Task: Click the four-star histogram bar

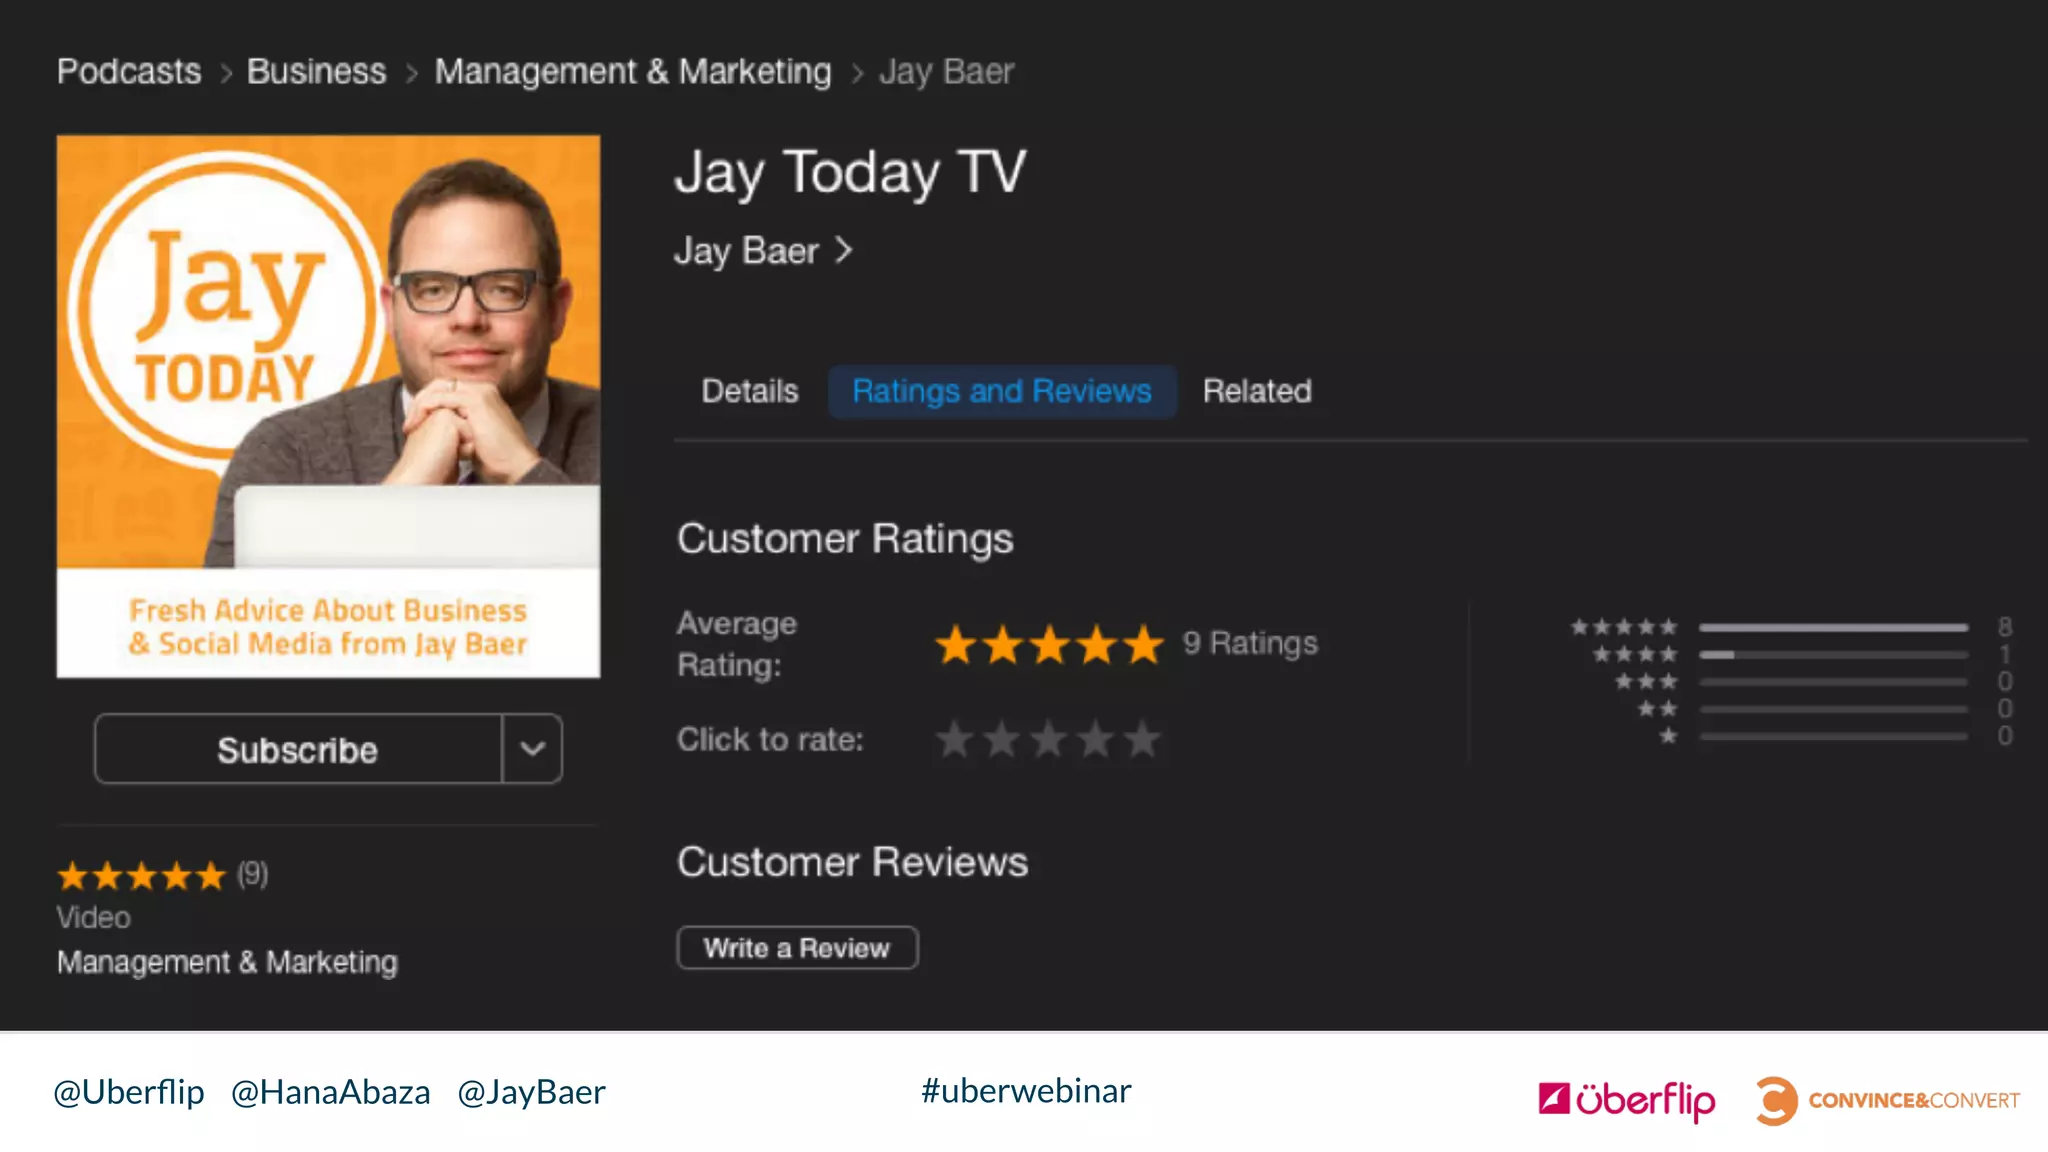Action: tap(1834, 654)
